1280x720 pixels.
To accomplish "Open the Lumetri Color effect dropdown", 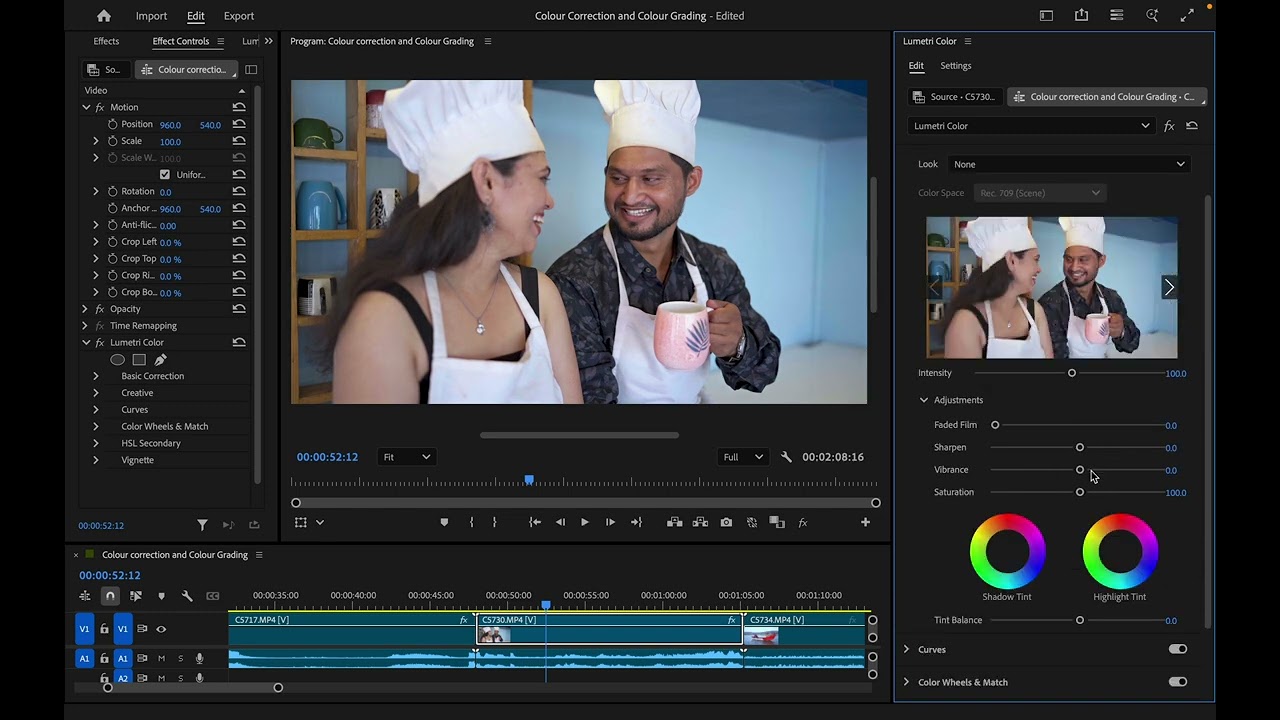I will pyautogui.click(x=1032, y=126).
